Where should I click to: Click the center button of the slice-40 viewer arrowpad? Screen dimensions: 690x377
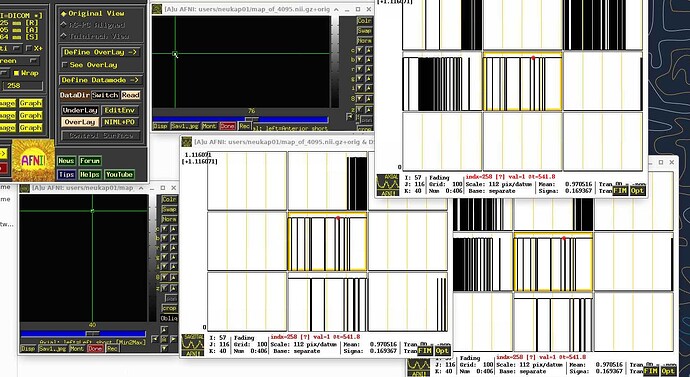164,339
